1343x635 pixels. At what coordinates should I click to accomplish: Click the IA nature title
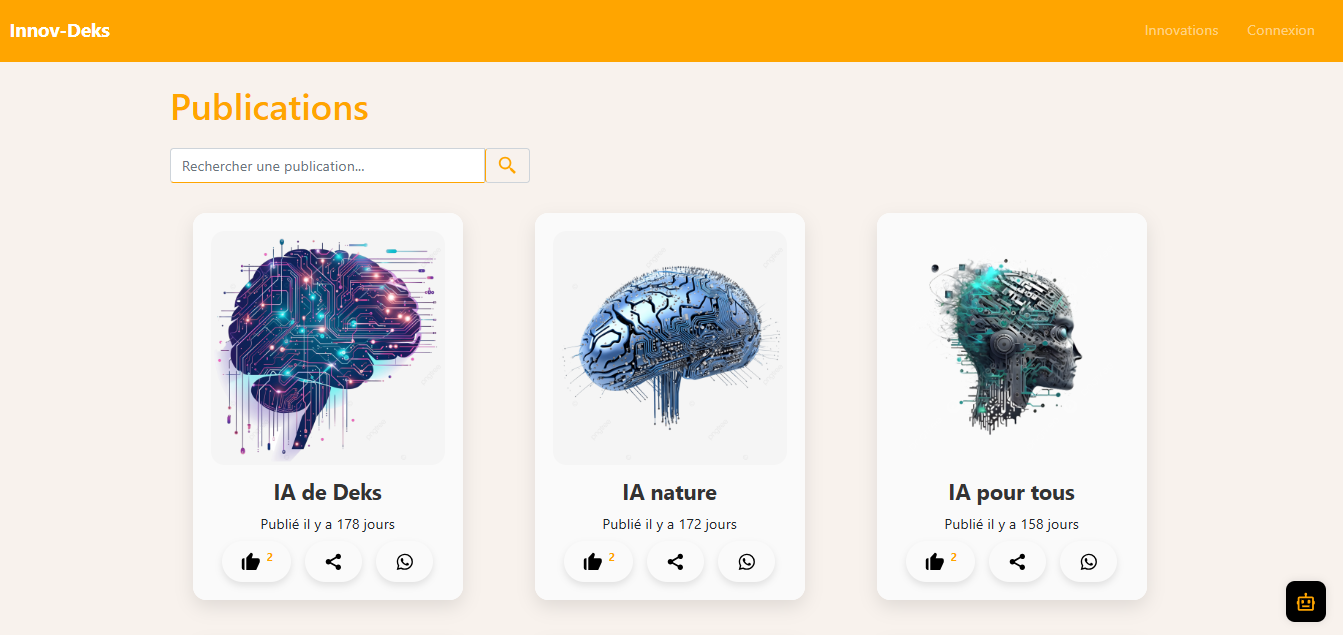click(x=670, y=492)
